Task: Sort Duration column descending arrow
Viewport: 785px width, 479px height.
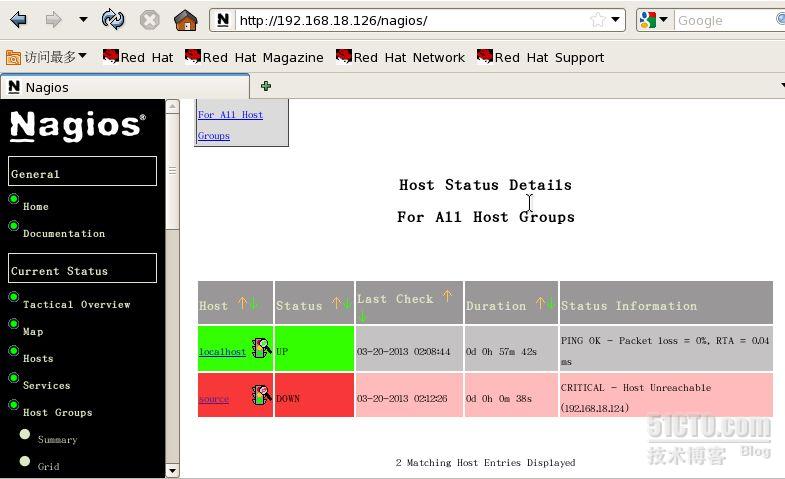Action: (x=550, y=303)
